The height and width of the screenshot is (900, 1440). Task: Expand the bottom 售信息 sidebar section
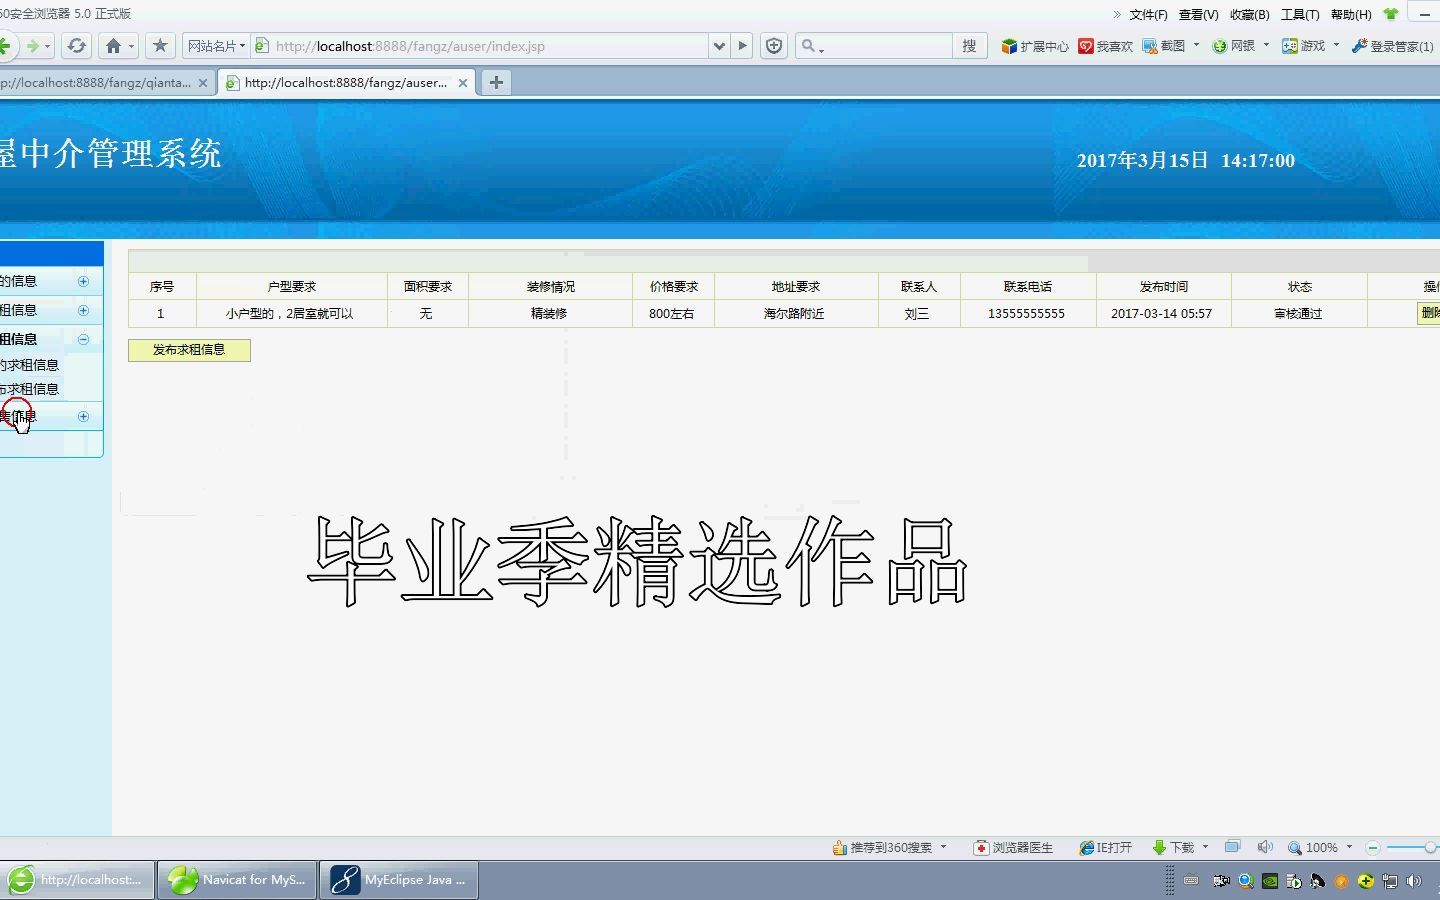83,415
